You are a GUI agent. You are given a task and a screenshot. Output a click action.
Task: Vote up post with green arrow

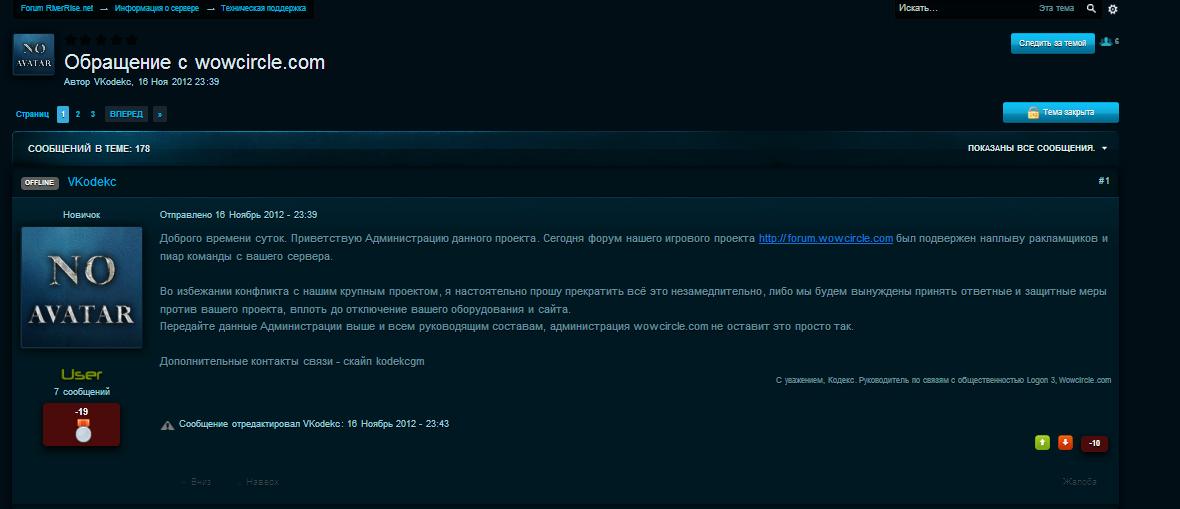1042,443
